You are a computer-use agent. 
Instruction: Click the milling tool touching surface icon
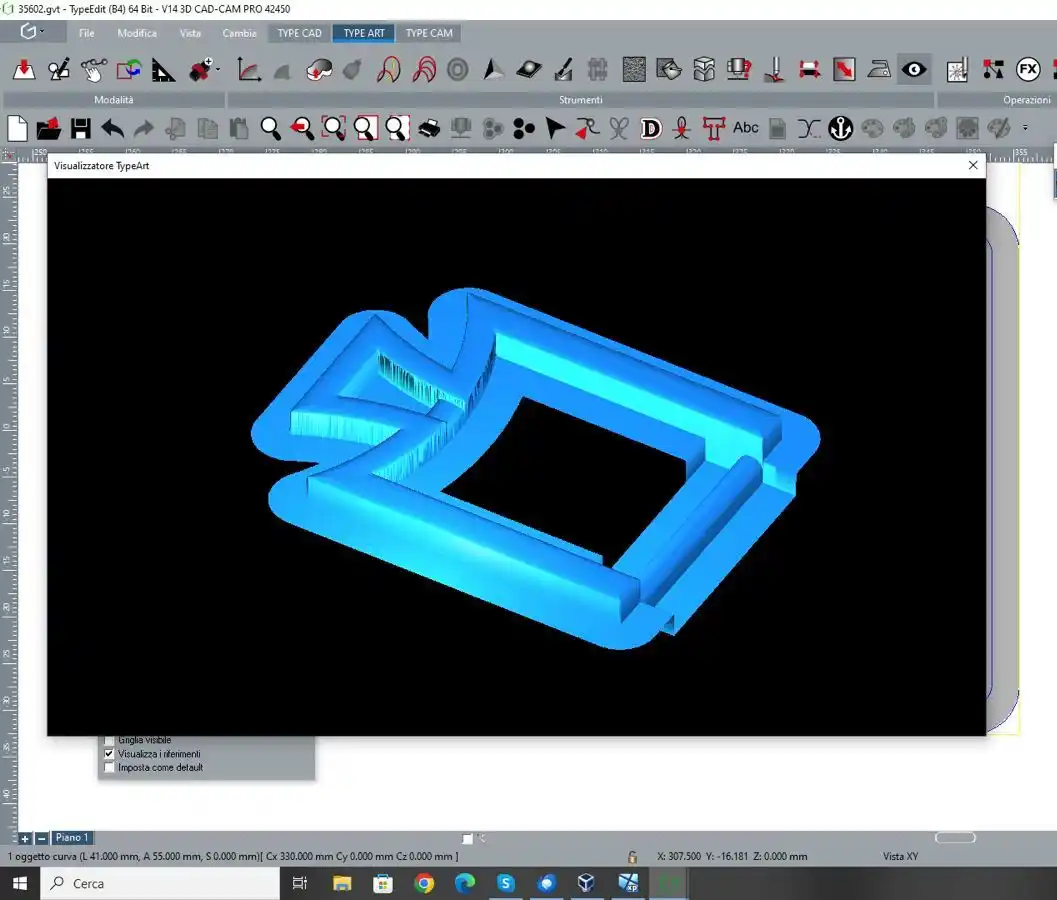[775, 69]
